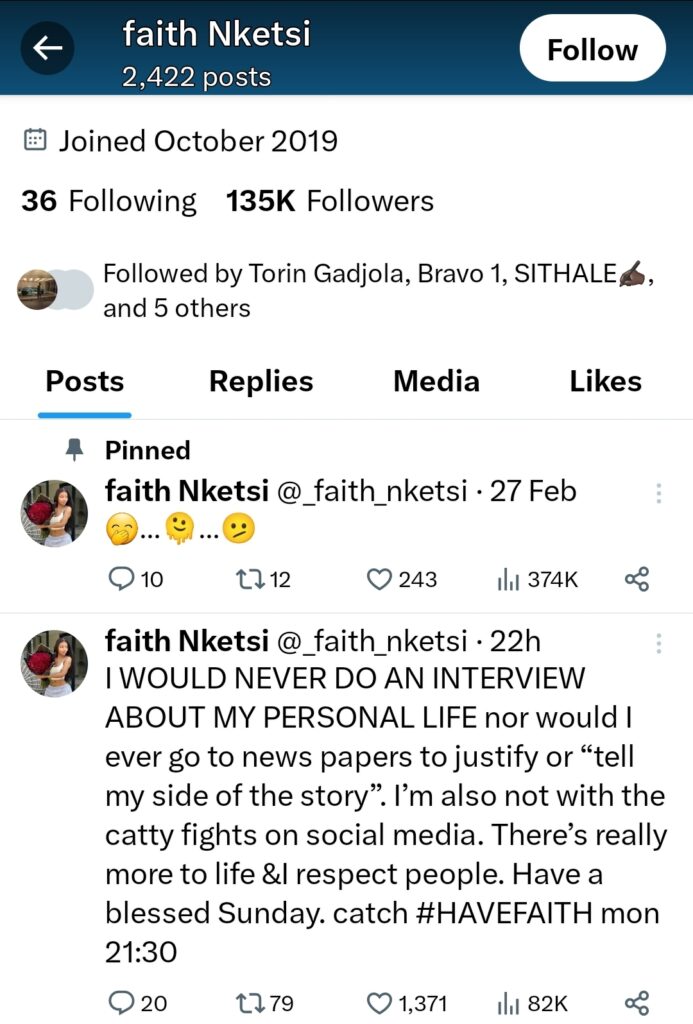The image size is (693, 1024).
Task: Tap the back arrow icon
Action: [47, 48]
